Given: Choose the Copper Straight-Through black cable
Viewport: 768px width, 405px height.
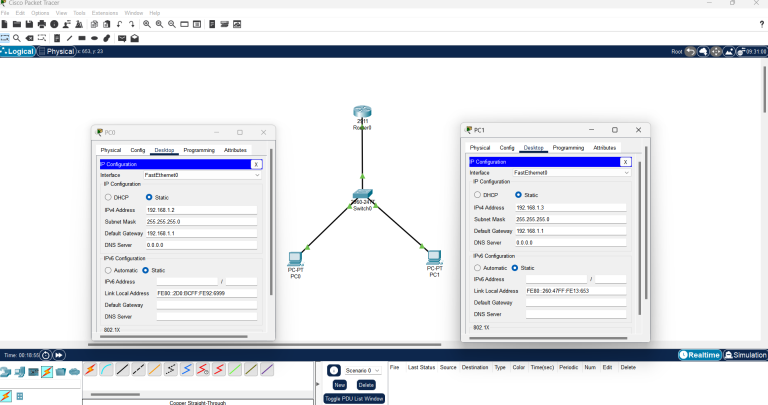Looking at the screenshot, I should pos(122,370).
